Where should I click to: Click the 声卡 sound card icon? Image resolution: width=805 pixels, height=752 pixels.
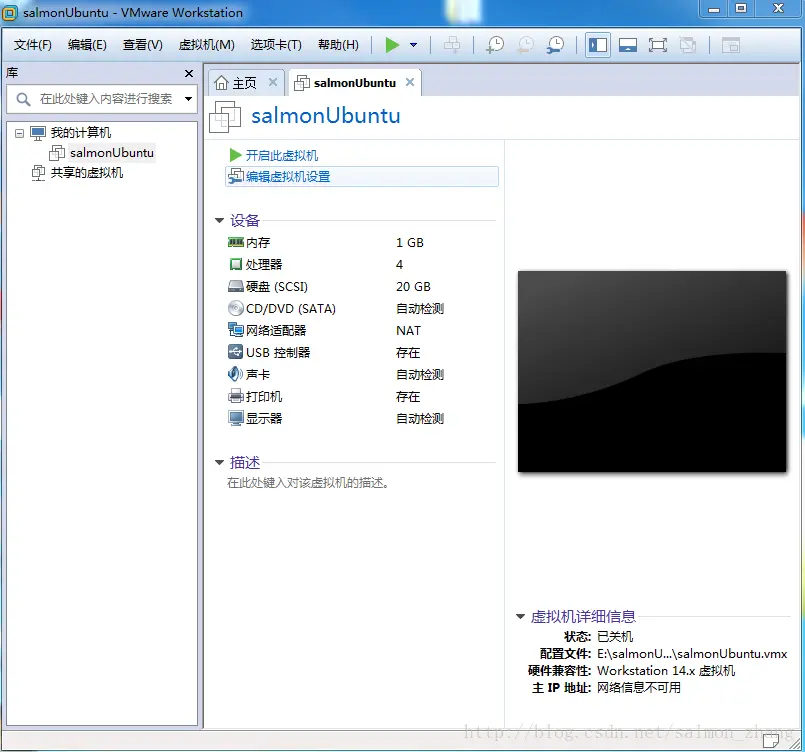[x=236, y=374]
